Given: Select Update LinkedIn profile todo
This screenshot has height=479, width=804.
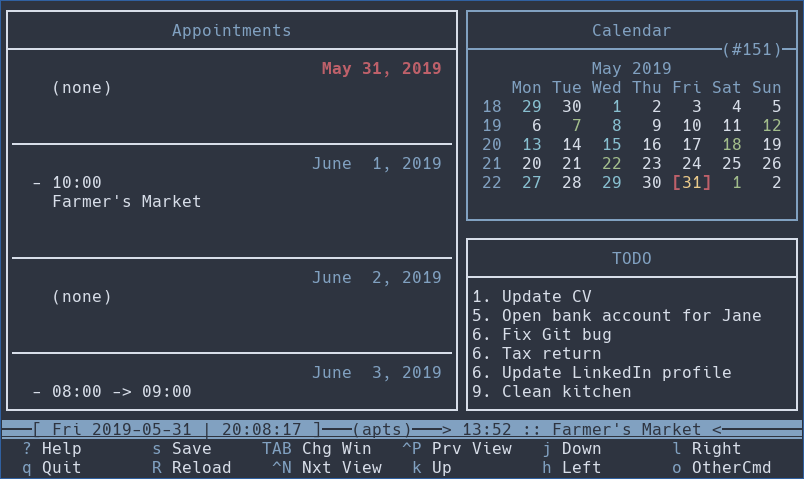Looking at the screenshot, I should pyautogui.click(x=616, y=372).
